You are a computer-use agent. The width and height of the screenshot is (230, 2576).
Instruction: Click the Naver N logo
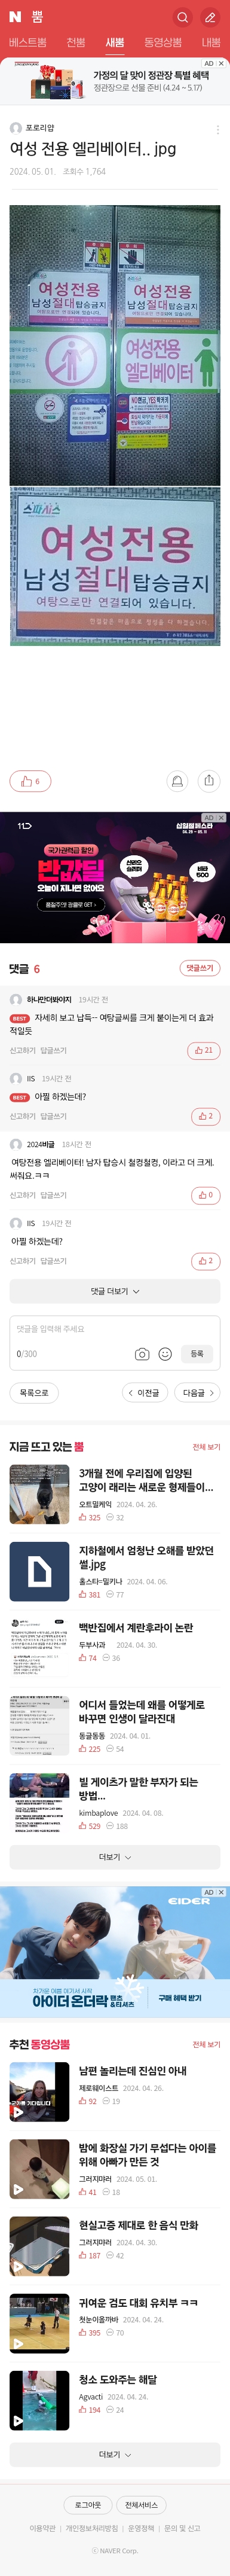(x=15, y=17)
